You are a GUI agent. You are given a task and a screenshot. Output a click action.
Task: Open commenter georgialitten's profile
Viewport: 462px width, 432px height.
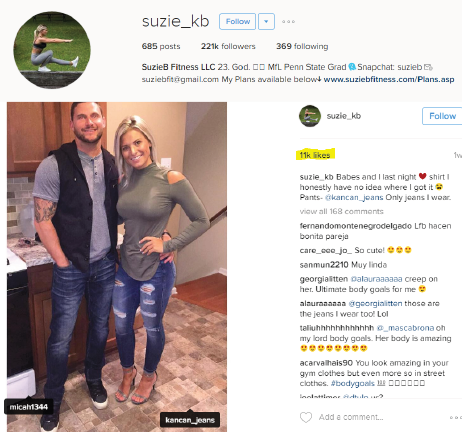click(324, 279)
